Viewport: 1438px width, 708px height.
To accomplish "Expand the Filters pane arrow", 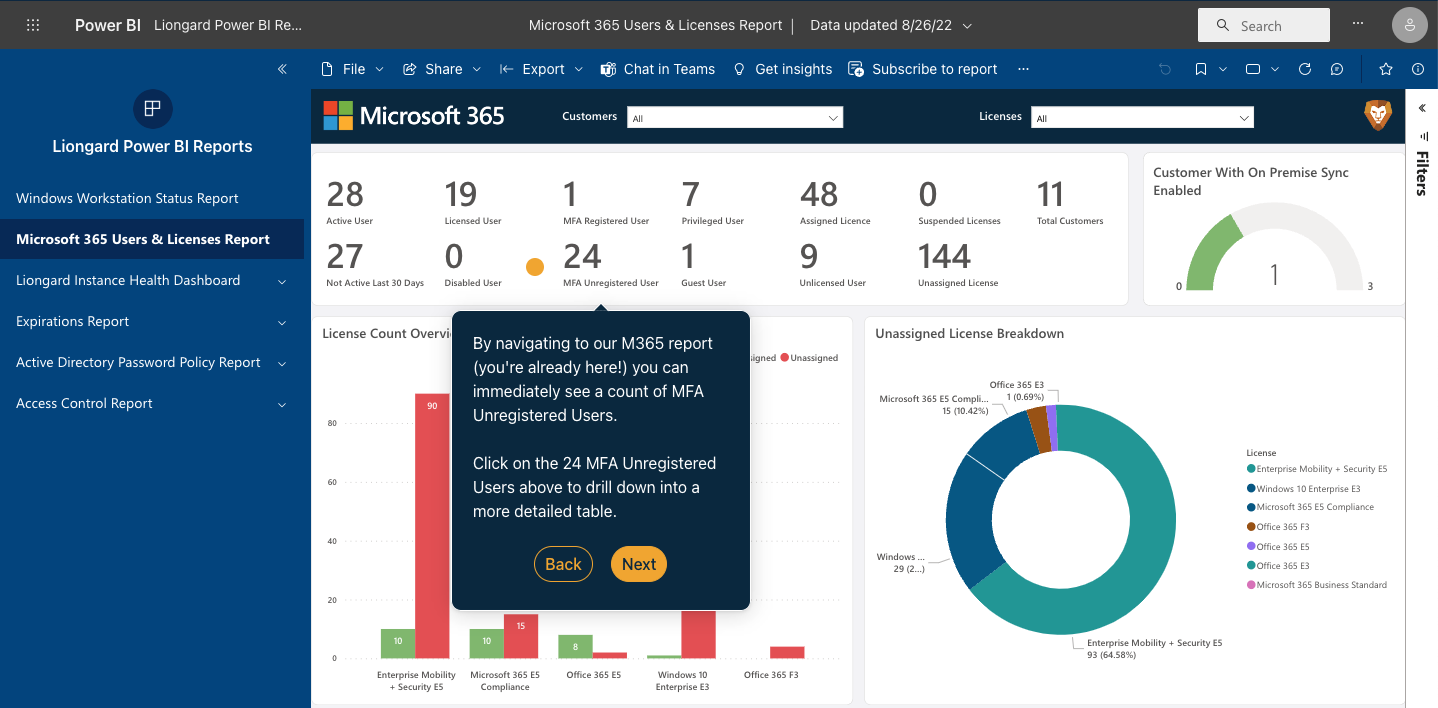I will click(x=1422, y=108).
